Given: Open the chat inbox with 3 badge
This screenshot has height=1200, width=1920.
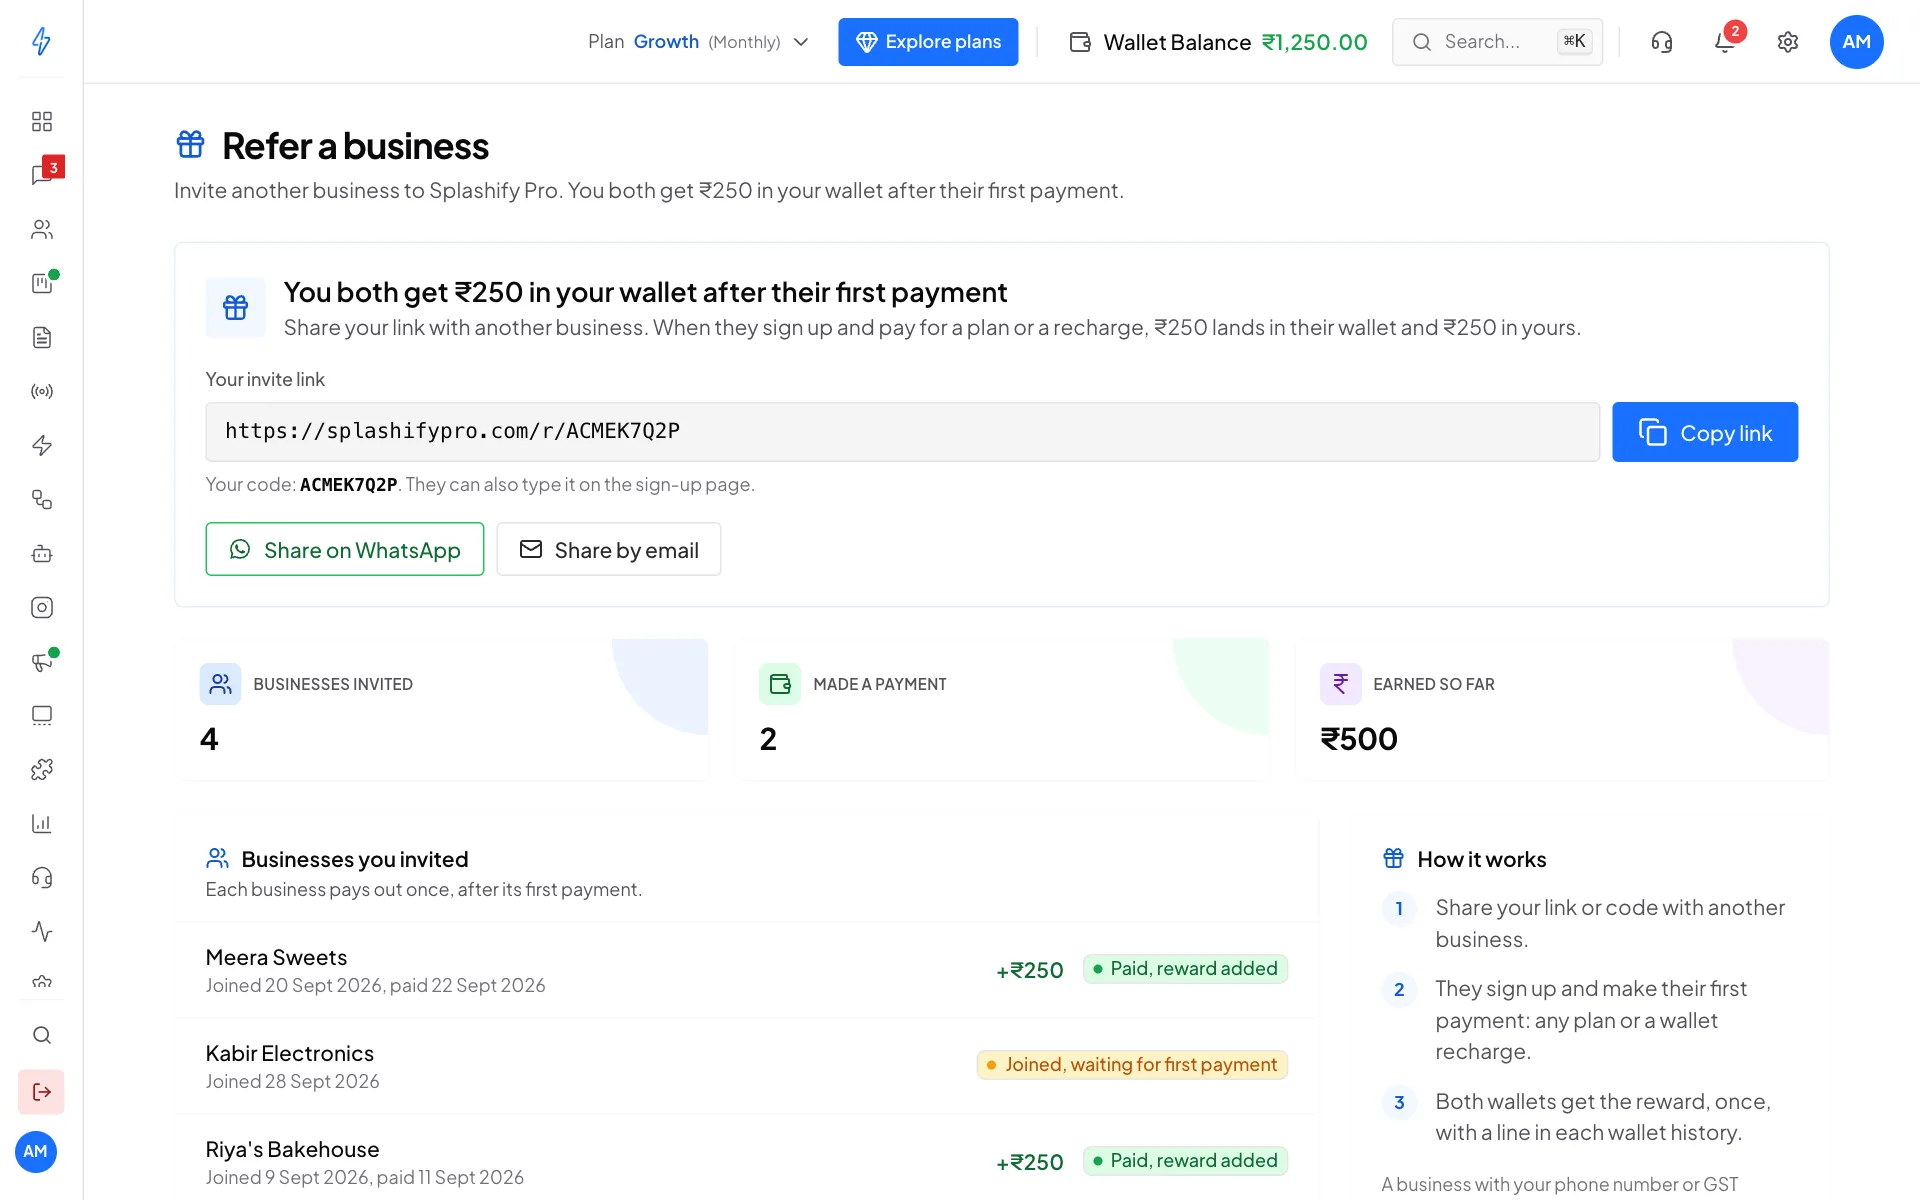Looking at the screenshot, I should pyautogui.click(x=41, y=175).
